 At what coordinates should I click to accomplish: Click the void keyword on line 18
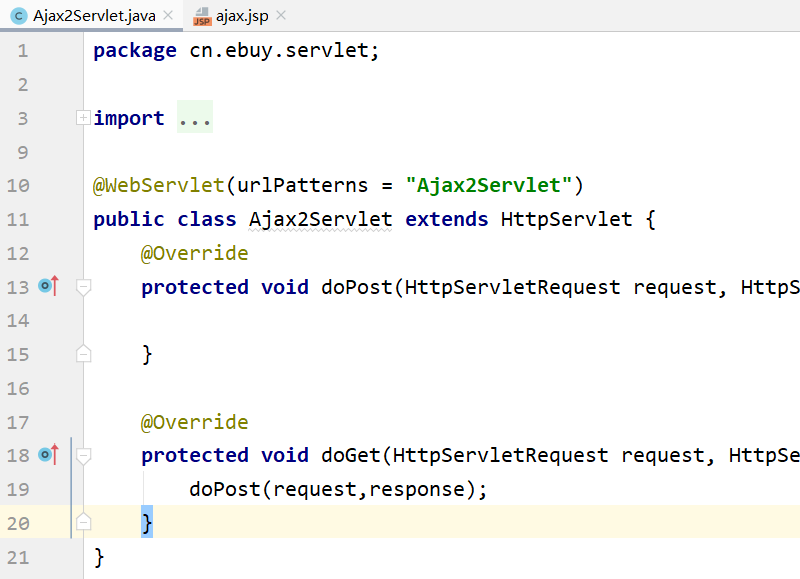coord(285,455)
